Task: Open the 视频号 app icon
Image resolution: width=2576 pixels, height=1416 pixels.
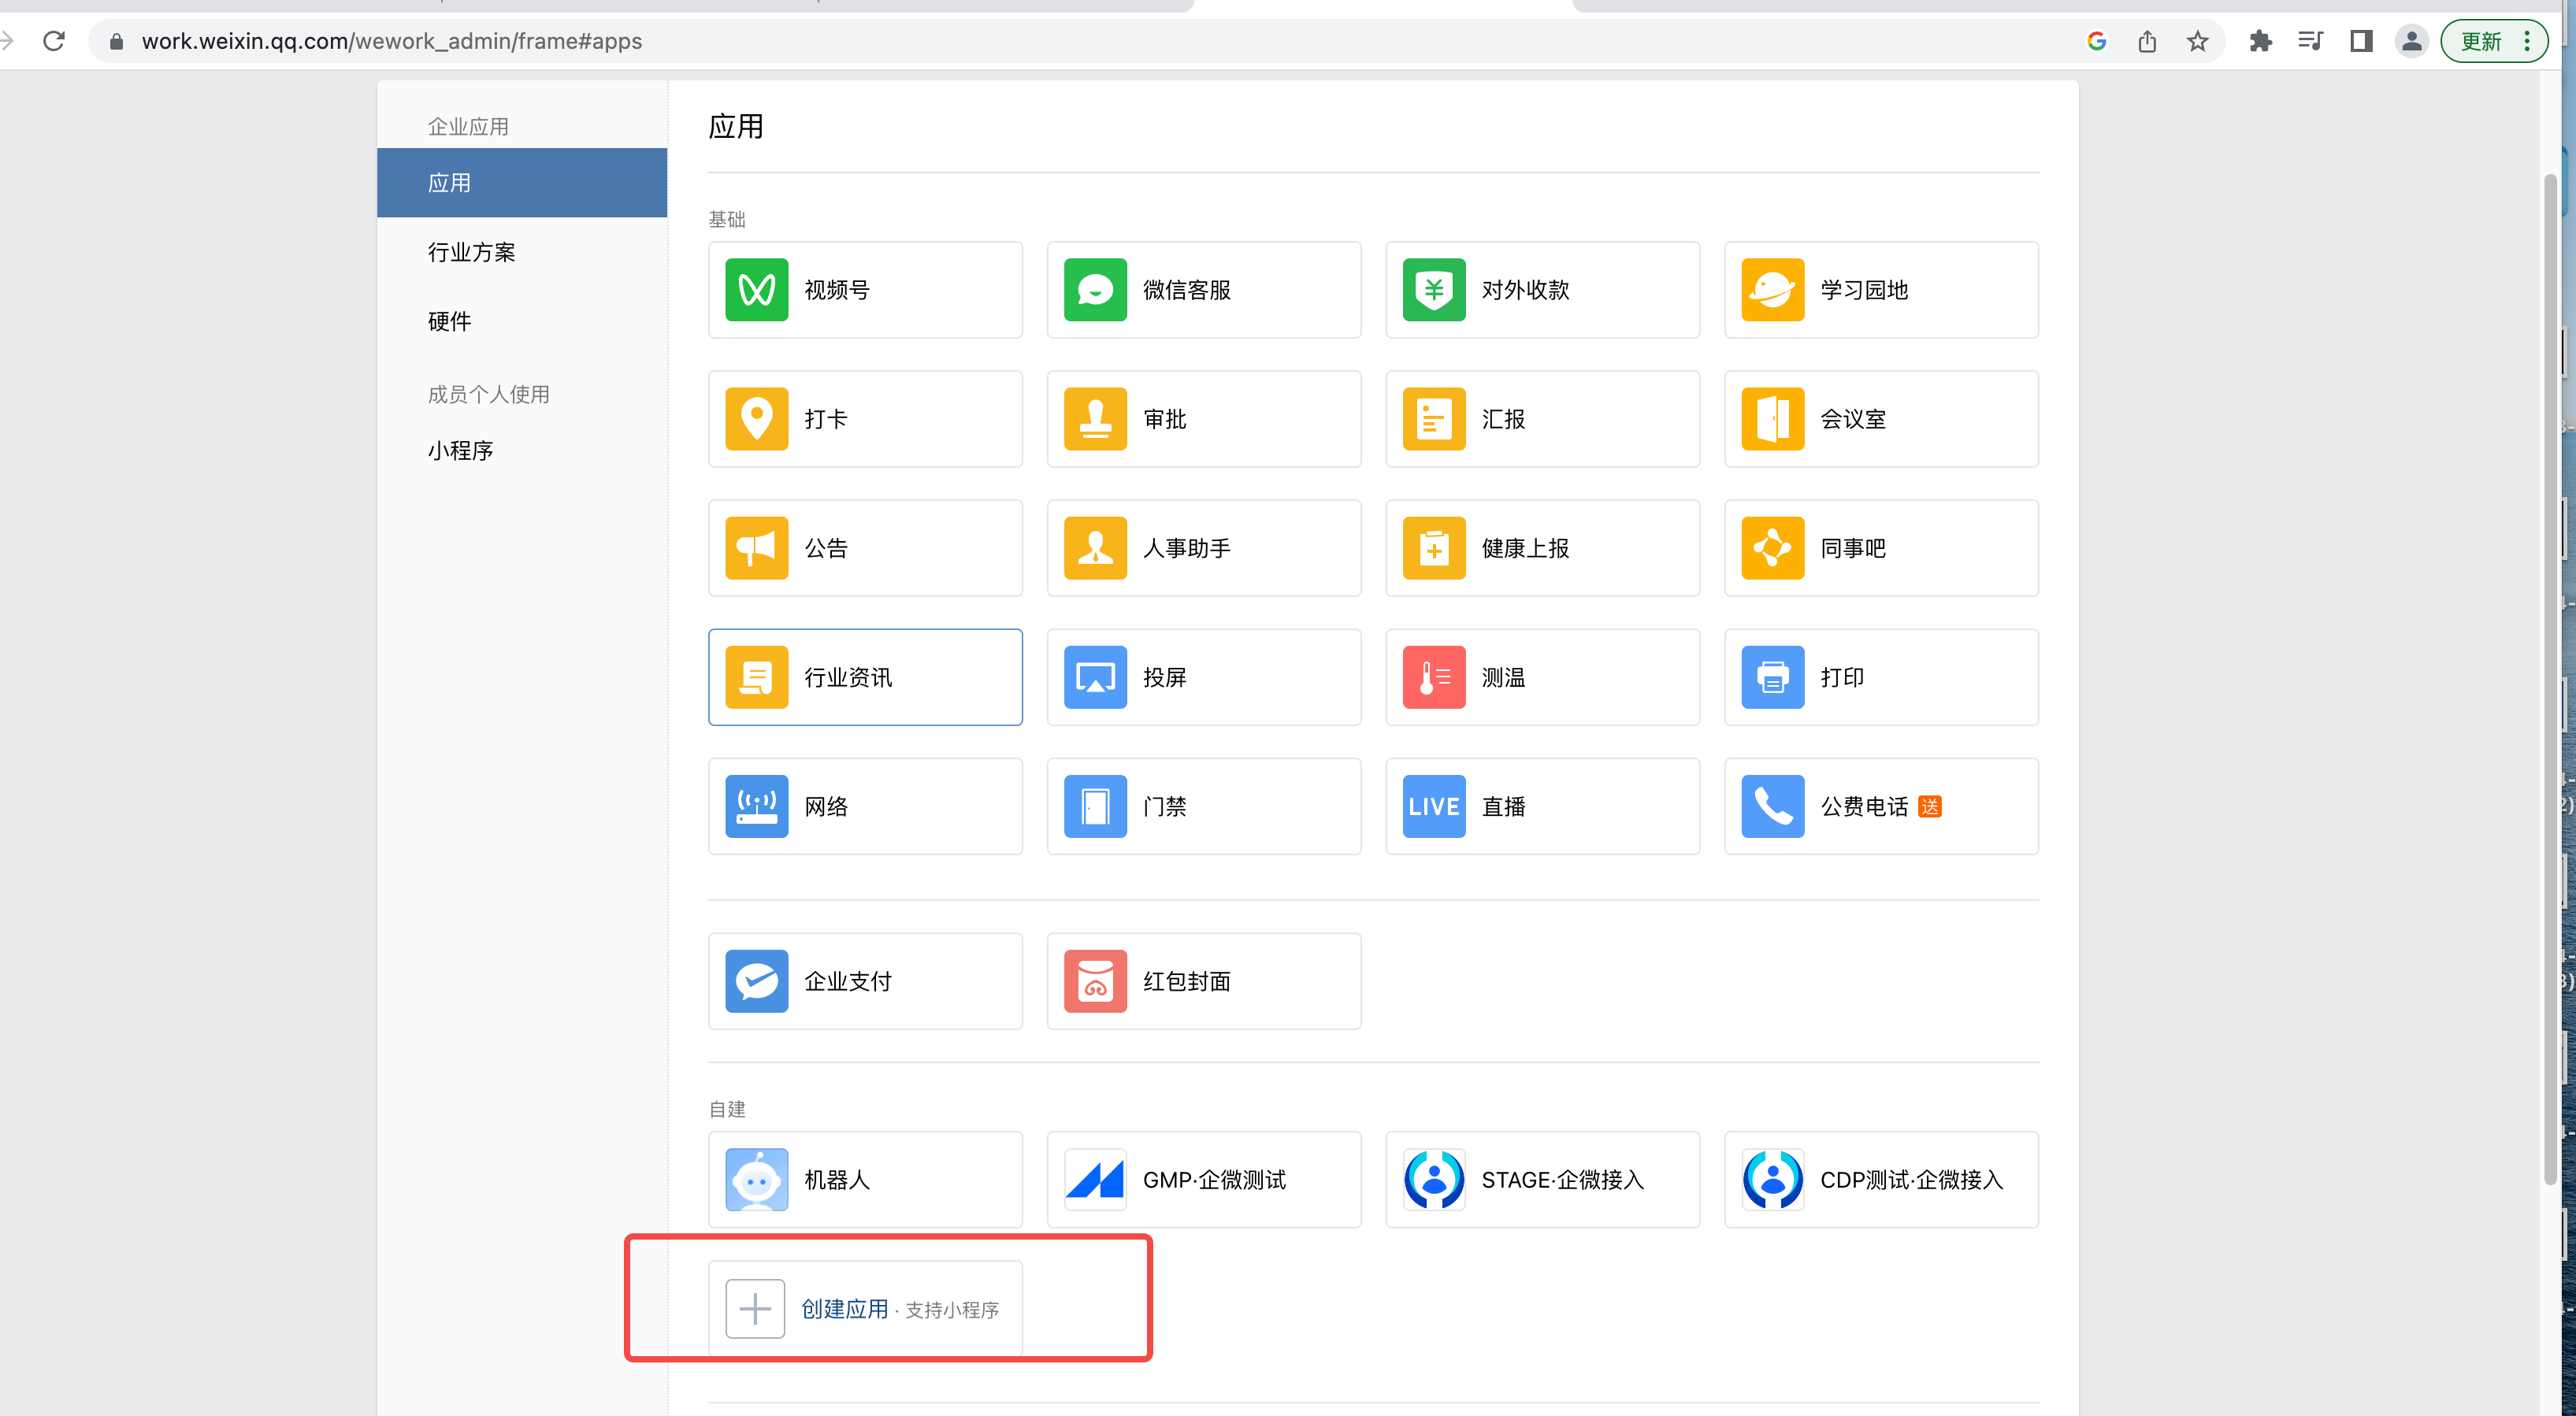Action: [756, 290]
